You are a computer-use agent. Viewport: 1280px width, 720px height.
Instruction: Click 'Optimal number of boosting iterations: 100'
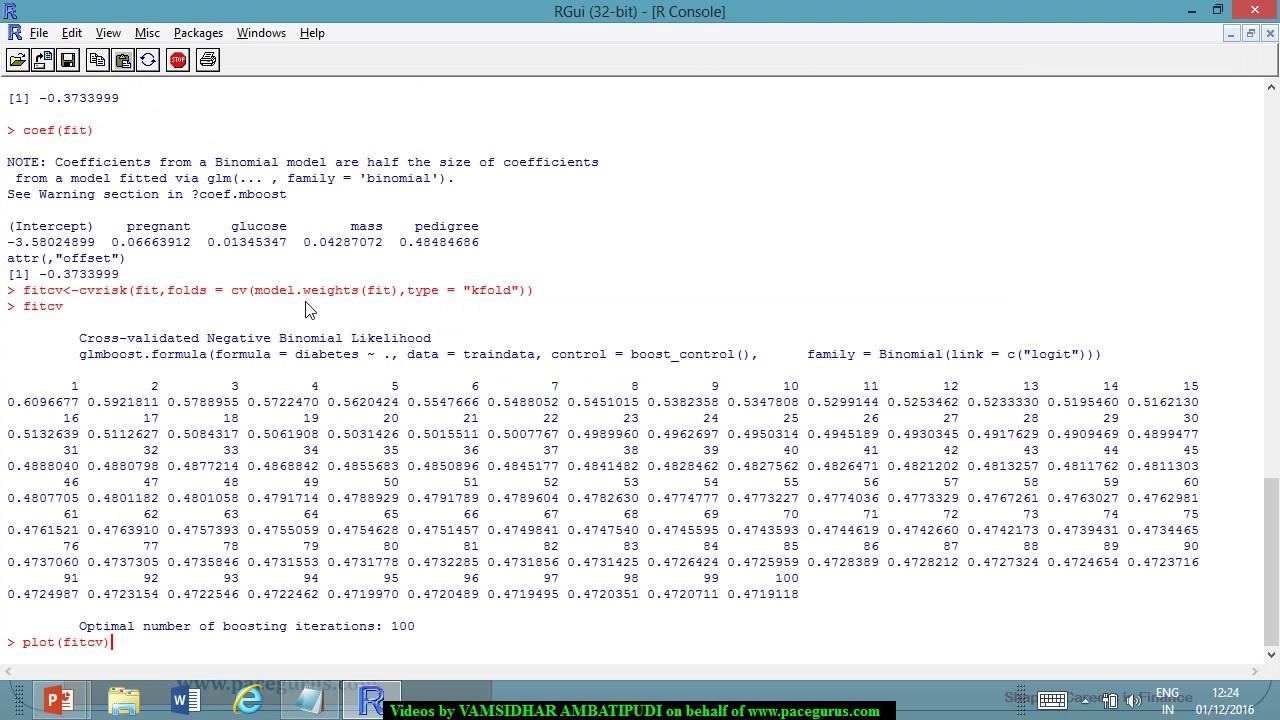pyautogui.click(x=246, y=626)
